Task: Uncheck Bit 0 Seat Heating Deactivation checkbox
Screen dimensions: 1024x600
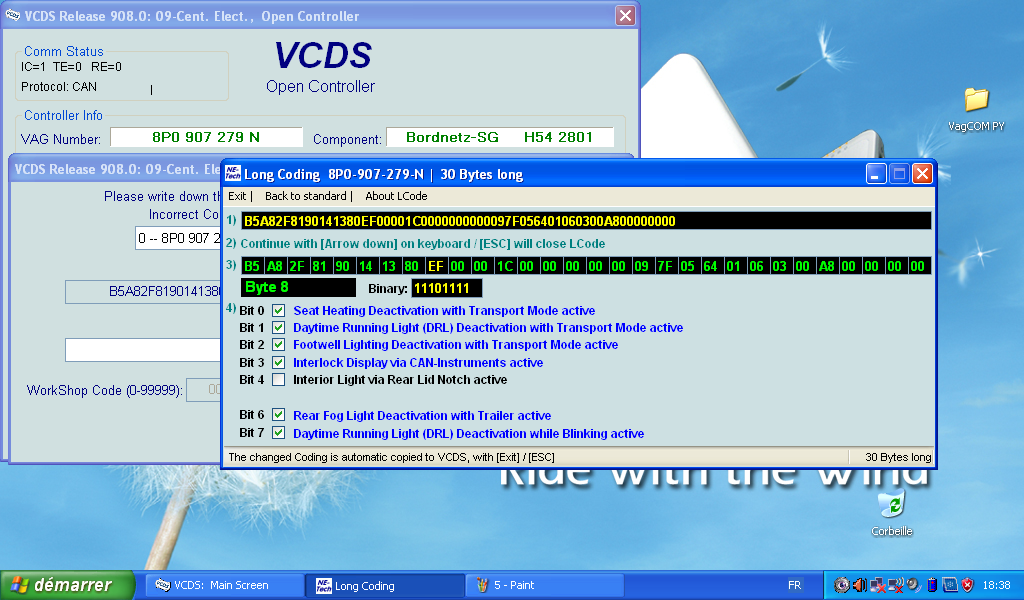Action: click(279, 310)
